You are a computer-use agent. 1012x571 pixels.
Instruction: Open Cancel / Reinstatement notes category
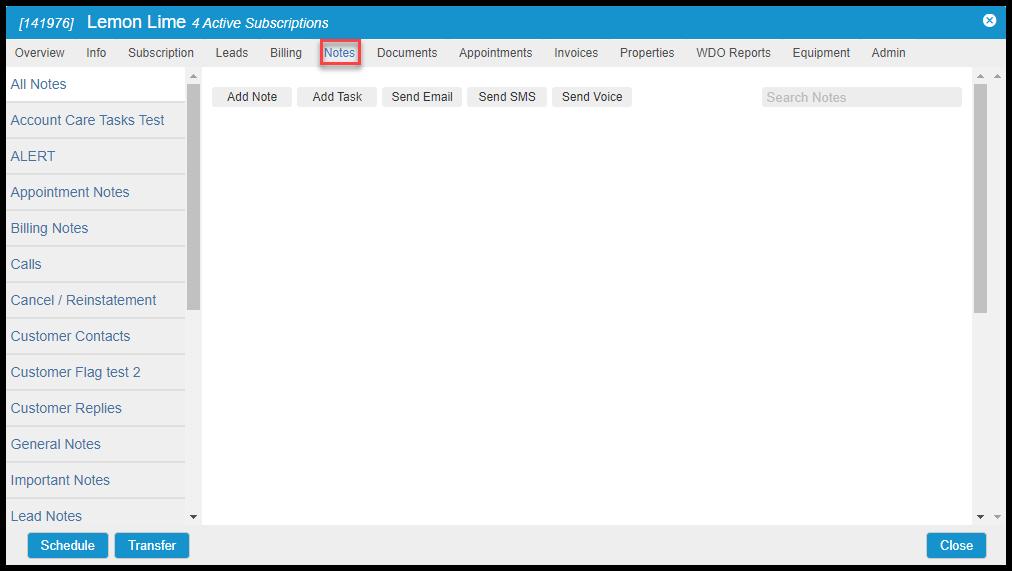pyautogui.click(x=83, y=300)
